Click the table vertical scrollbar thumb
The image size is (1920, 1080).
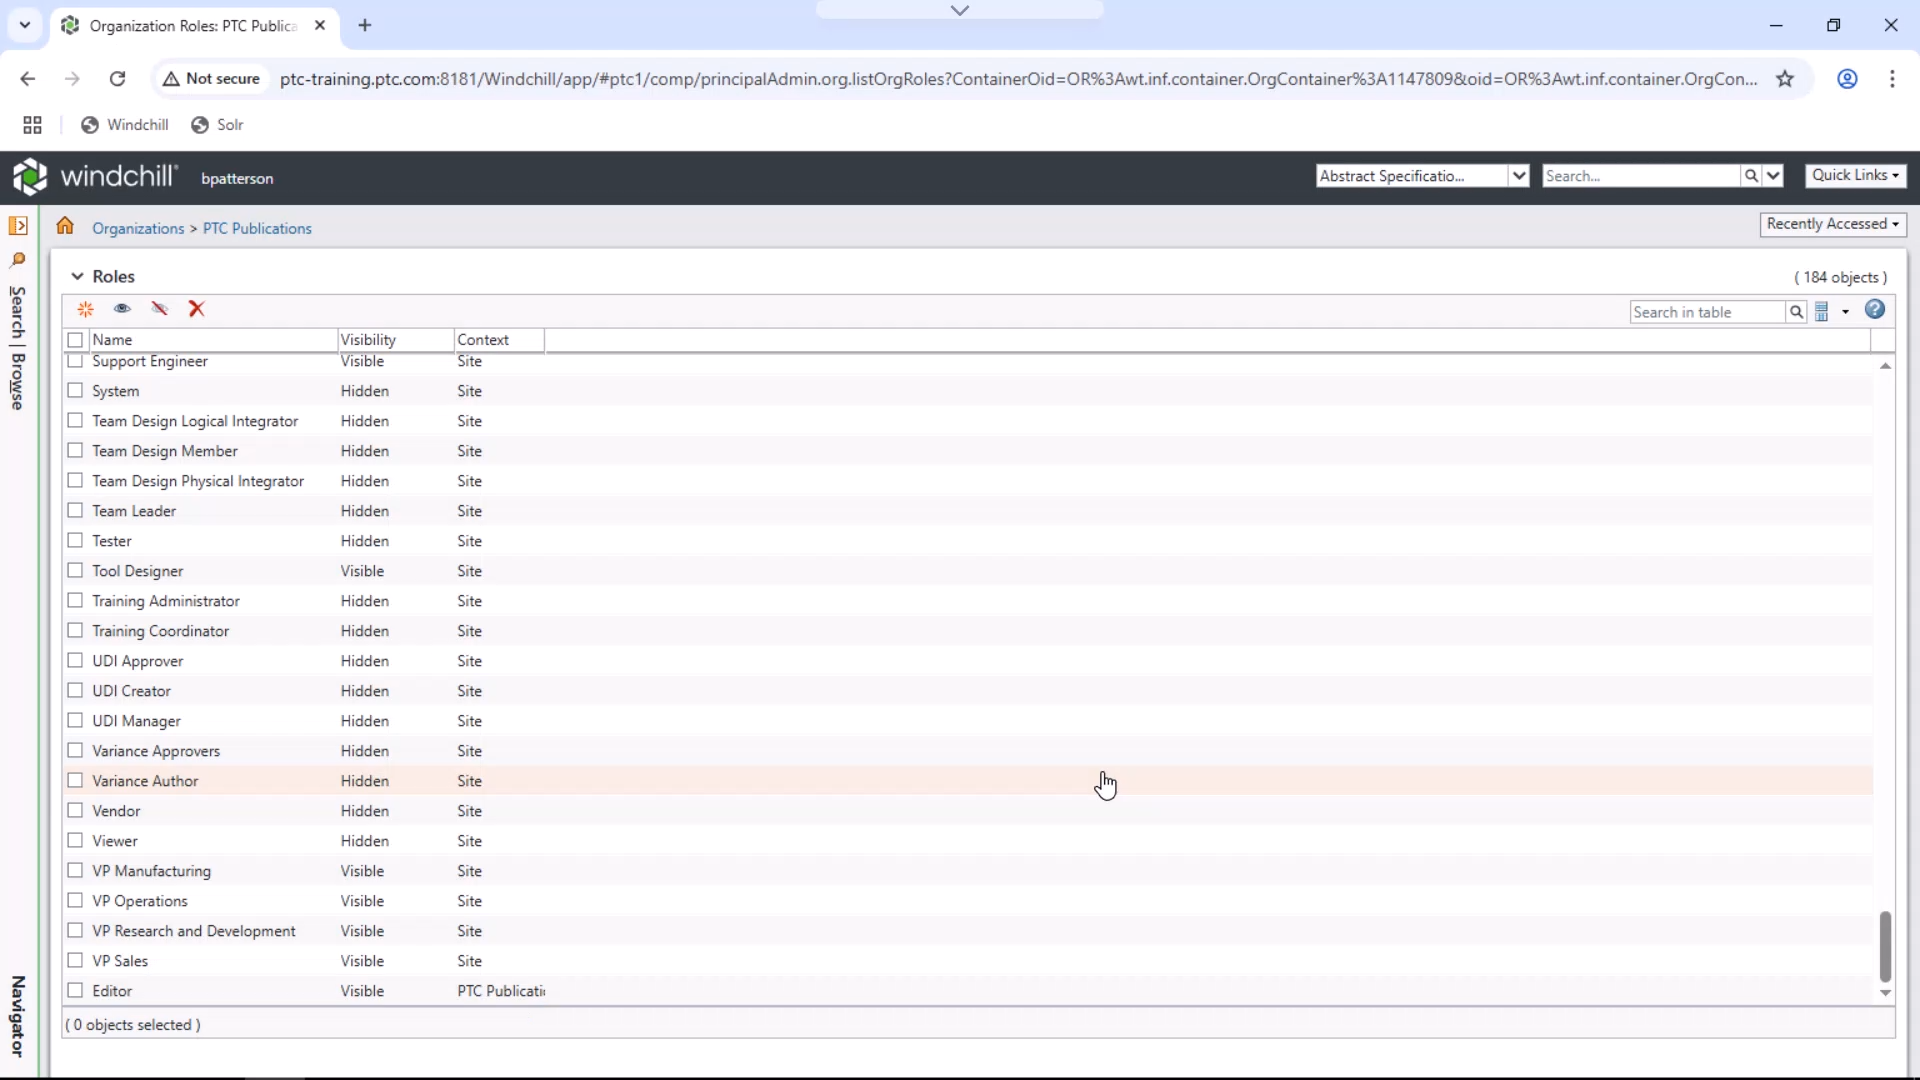click(1885, 946)
